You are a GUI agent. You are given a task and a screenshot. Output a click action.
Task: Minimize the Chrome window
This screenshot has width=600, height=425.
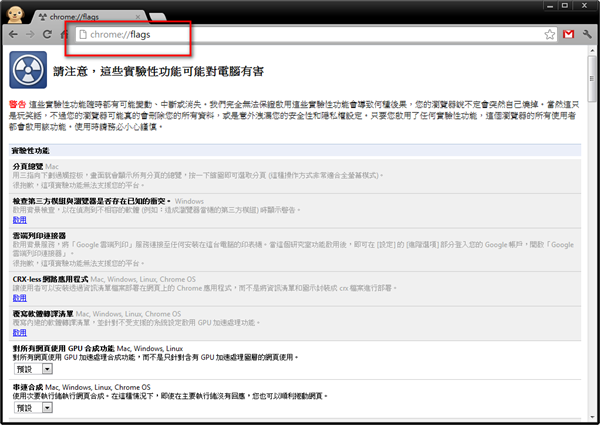coord(550,6)
